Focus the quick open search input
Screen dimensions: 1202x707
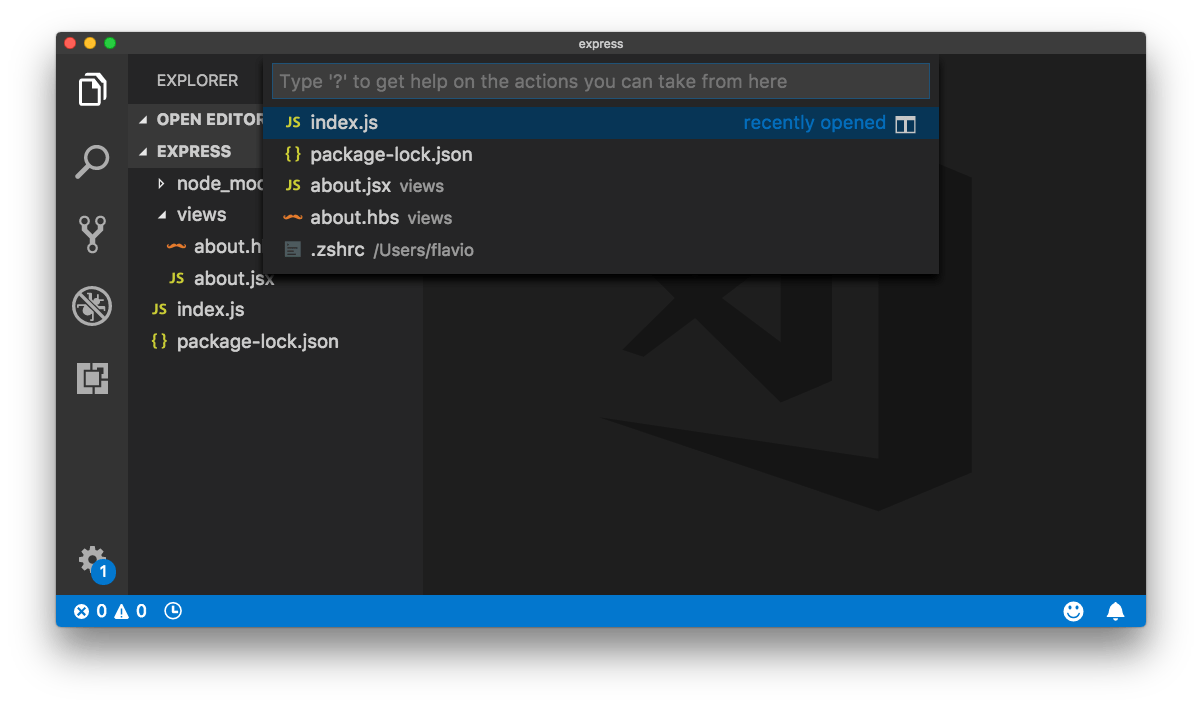(x=600, y=82)
